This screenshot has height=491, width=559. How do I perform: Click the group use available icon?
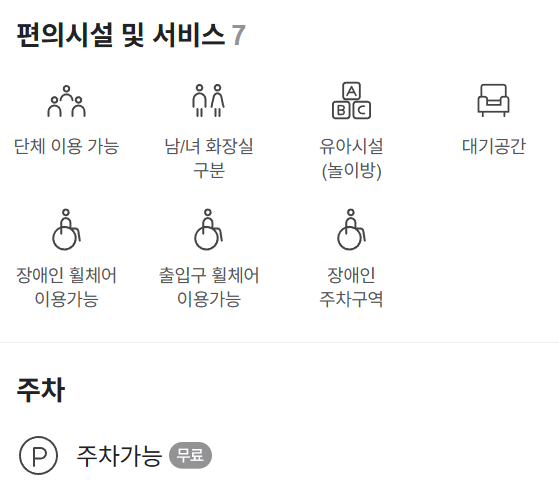(x=66, y=101)
